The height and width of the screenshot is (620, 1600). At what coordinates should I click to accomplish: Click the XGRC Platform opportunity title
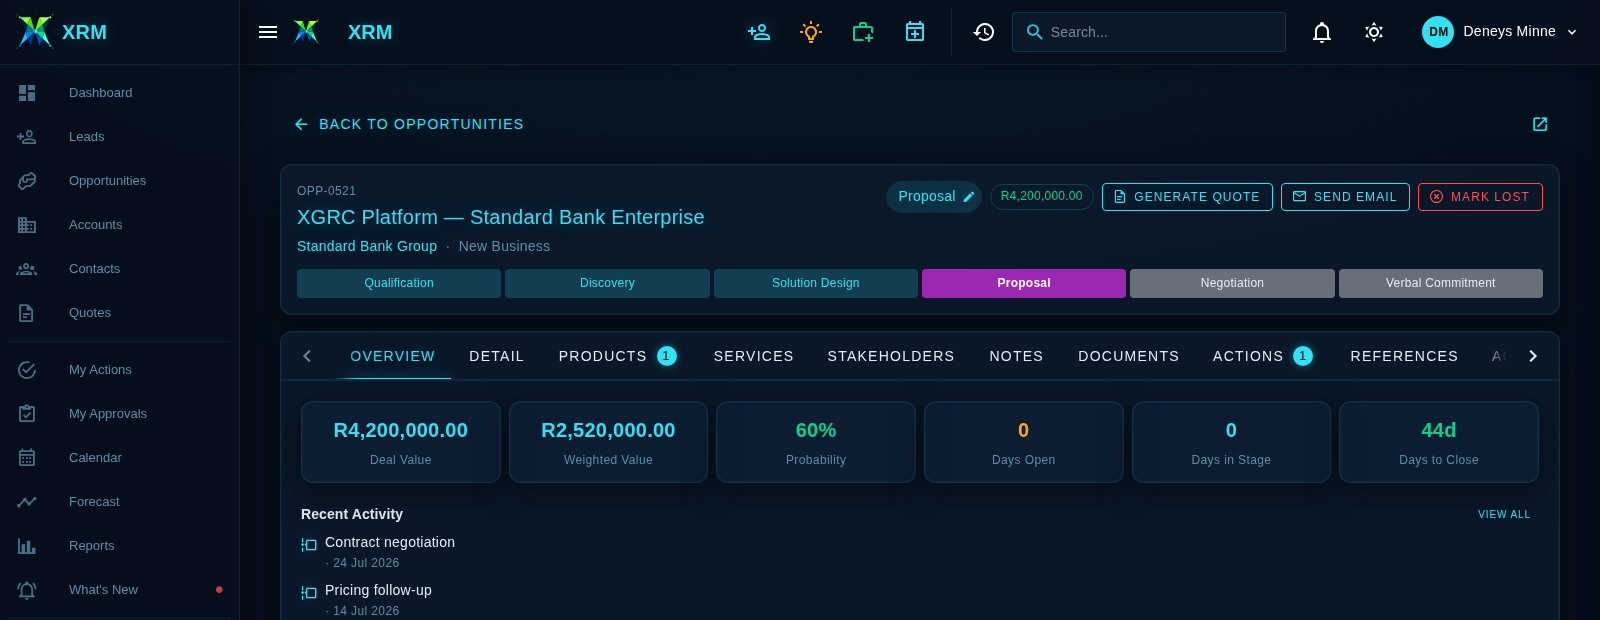coord(500,217)
